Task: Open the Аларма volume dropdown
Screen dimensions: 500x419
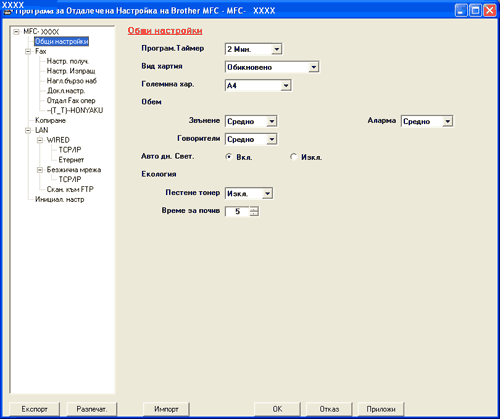Action: pyautogui.click(x=447, y=121)
